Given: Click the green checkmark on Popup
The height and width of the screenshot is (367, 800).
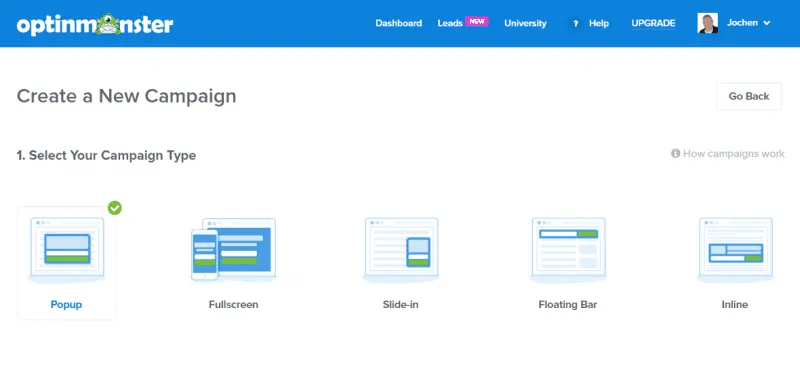Looking at the screenshot, I should (x=115, y=208).
